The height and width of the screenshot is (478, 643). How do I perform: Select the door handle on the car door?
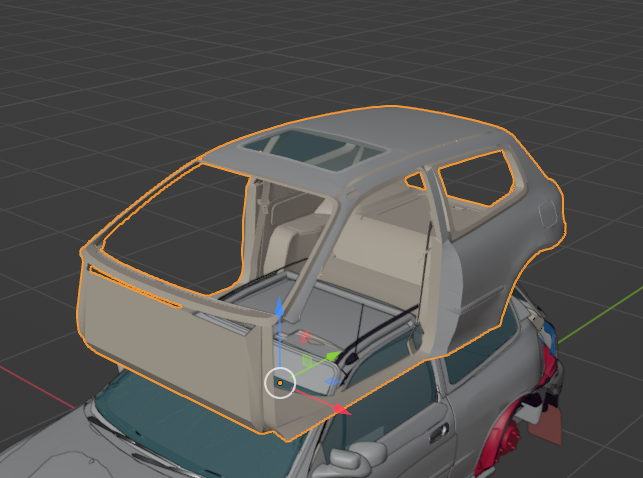(439, 432)
